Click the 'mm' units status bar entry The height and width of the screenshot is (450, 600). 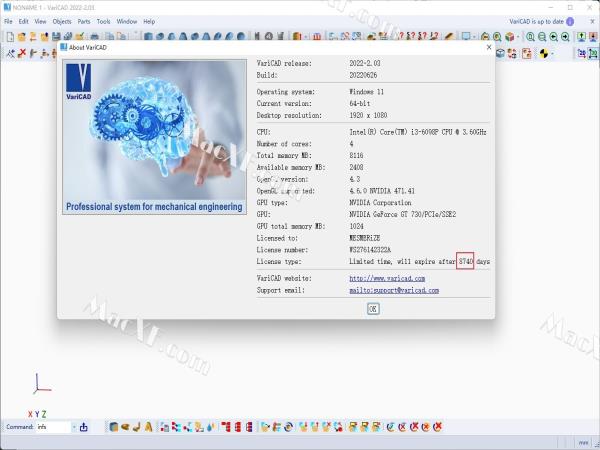click(583, 442)
